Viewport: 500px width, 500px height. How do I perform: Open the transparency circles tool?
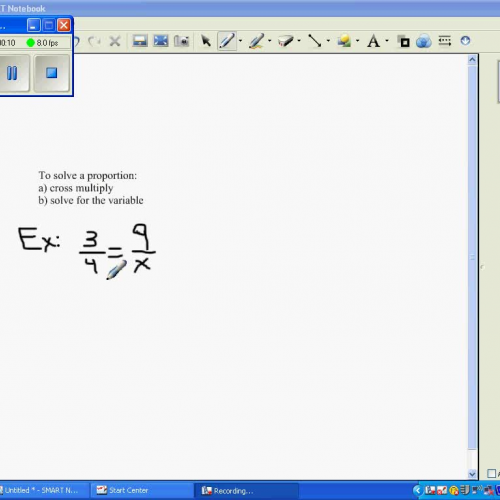point(424,41)
